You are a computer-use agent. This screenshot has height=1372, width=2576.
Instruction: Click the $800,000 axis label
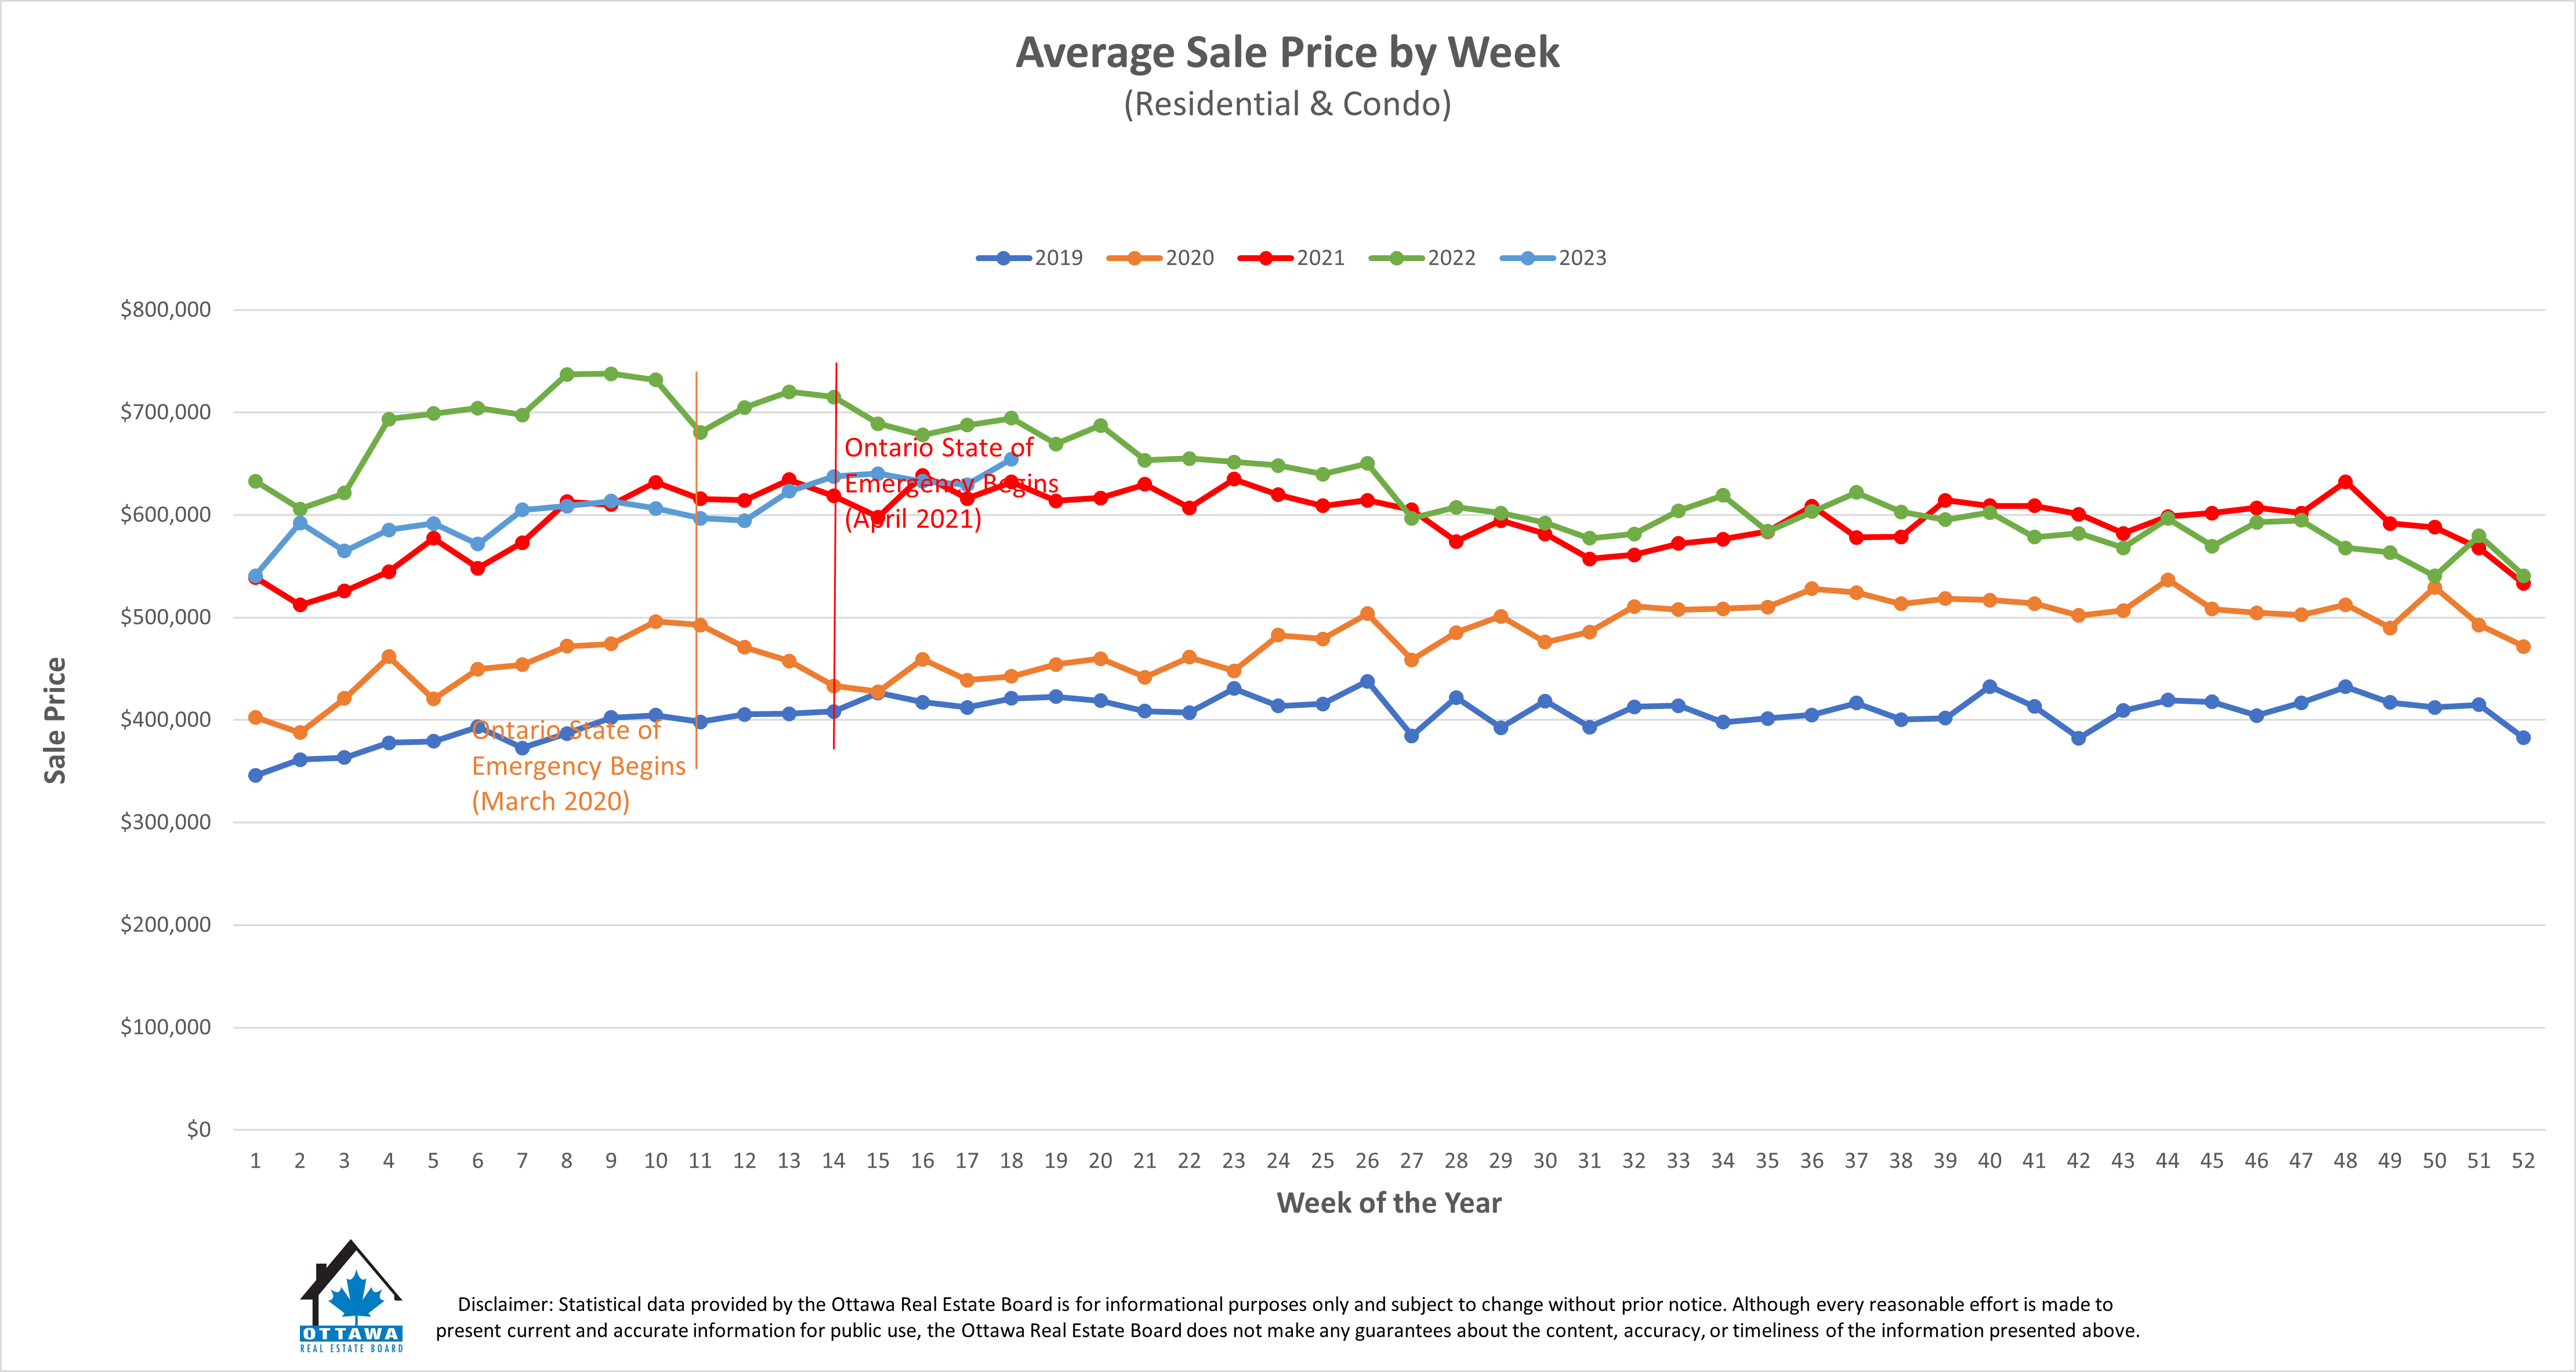point(166,309)
